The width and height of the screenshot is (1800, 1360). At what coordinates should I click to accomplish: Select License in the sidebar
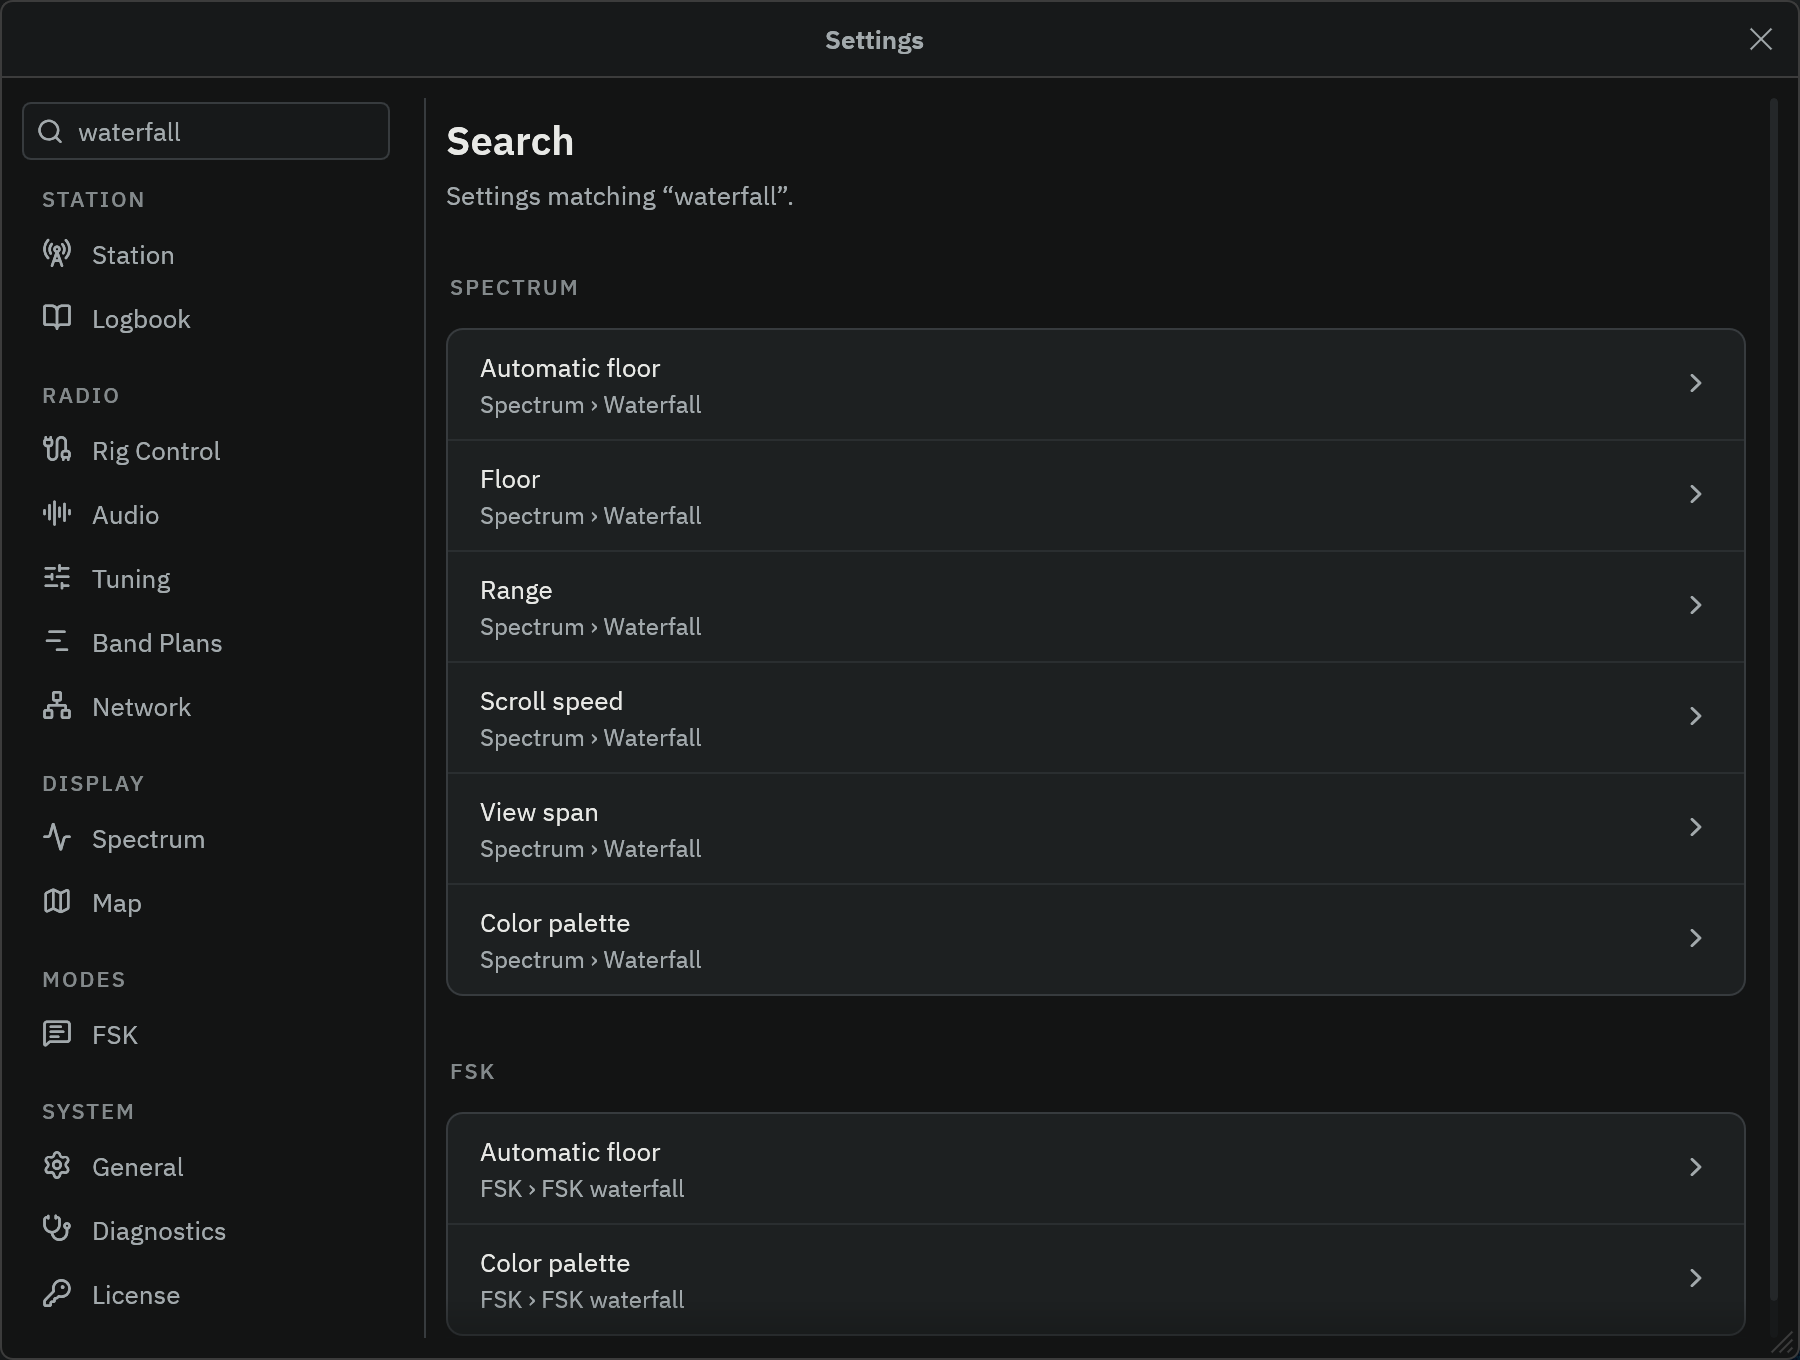206,1295
